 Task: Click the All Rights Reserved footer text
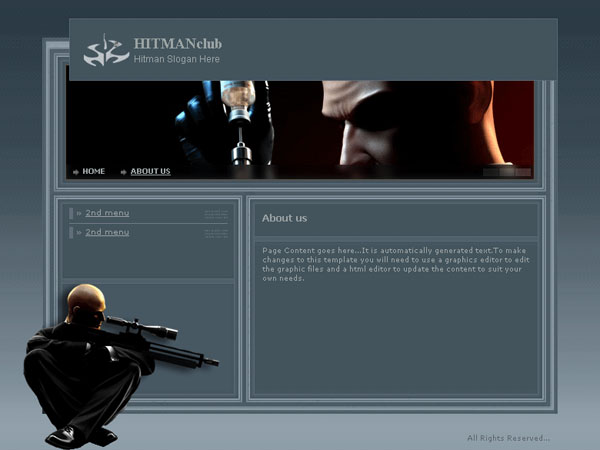[x=508, y=438]
